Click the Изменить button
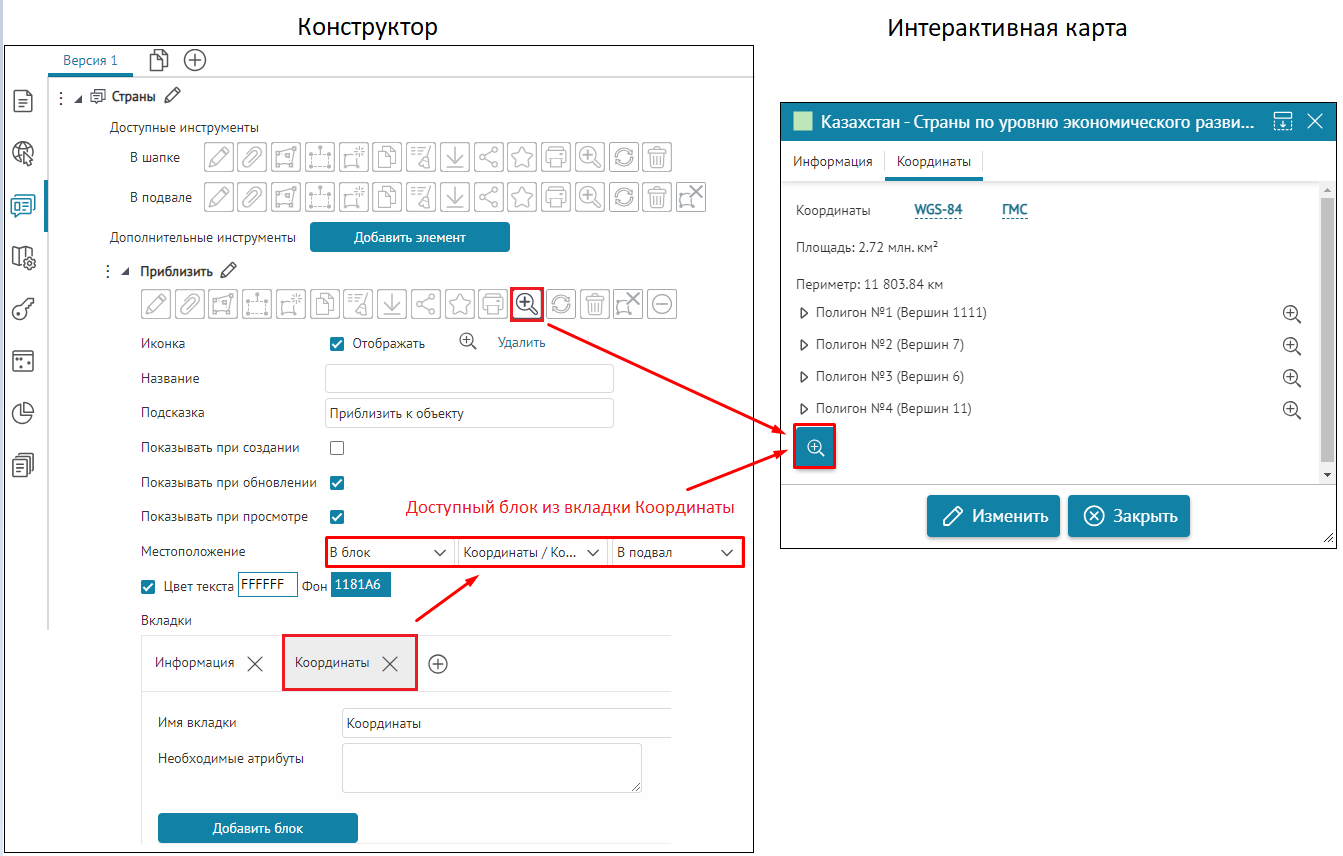Image resolution: width=1343 pixels, height=856 pixels. 992,516
